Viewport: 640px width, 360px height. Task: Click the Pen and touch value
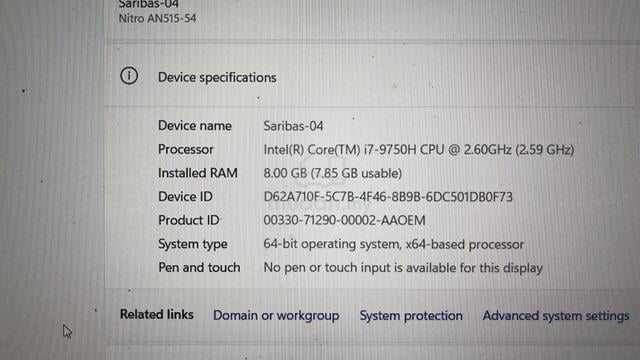point(403,268)
